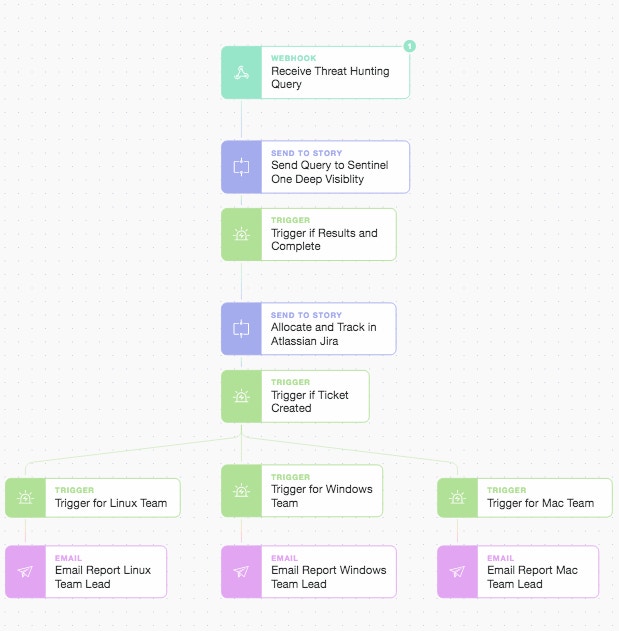This screenshot has height=631, width=619.
Task: Select the Trigger if Results and Complete label
Action: (x=324, y=240)
